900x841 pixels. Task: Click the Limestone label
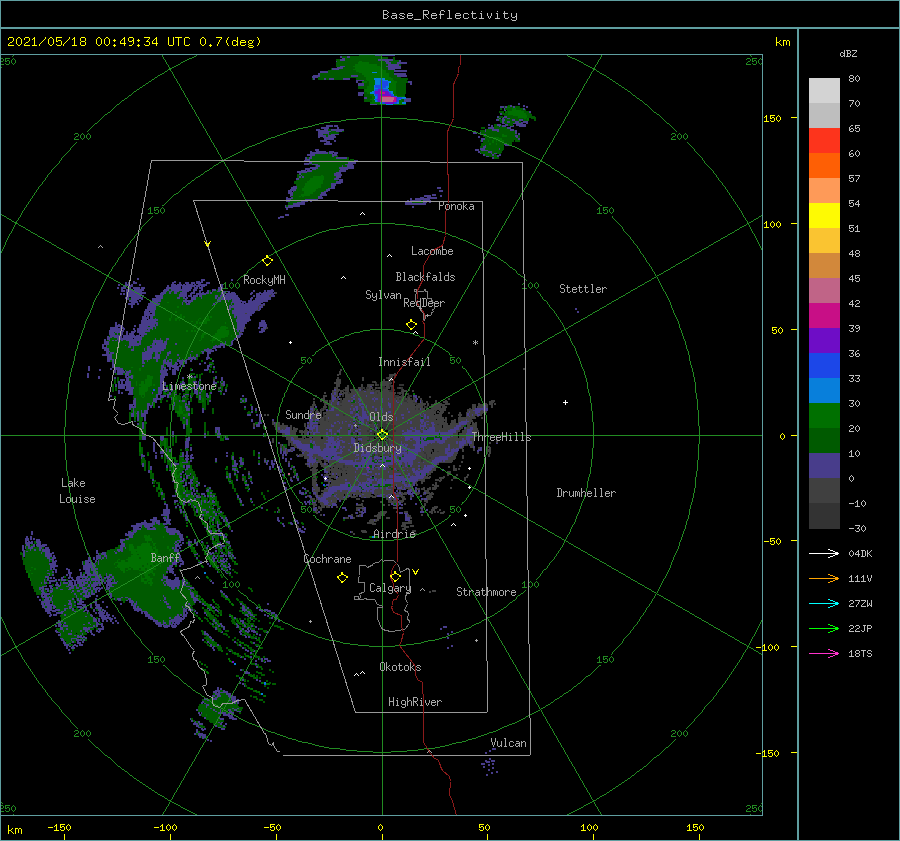189,386
